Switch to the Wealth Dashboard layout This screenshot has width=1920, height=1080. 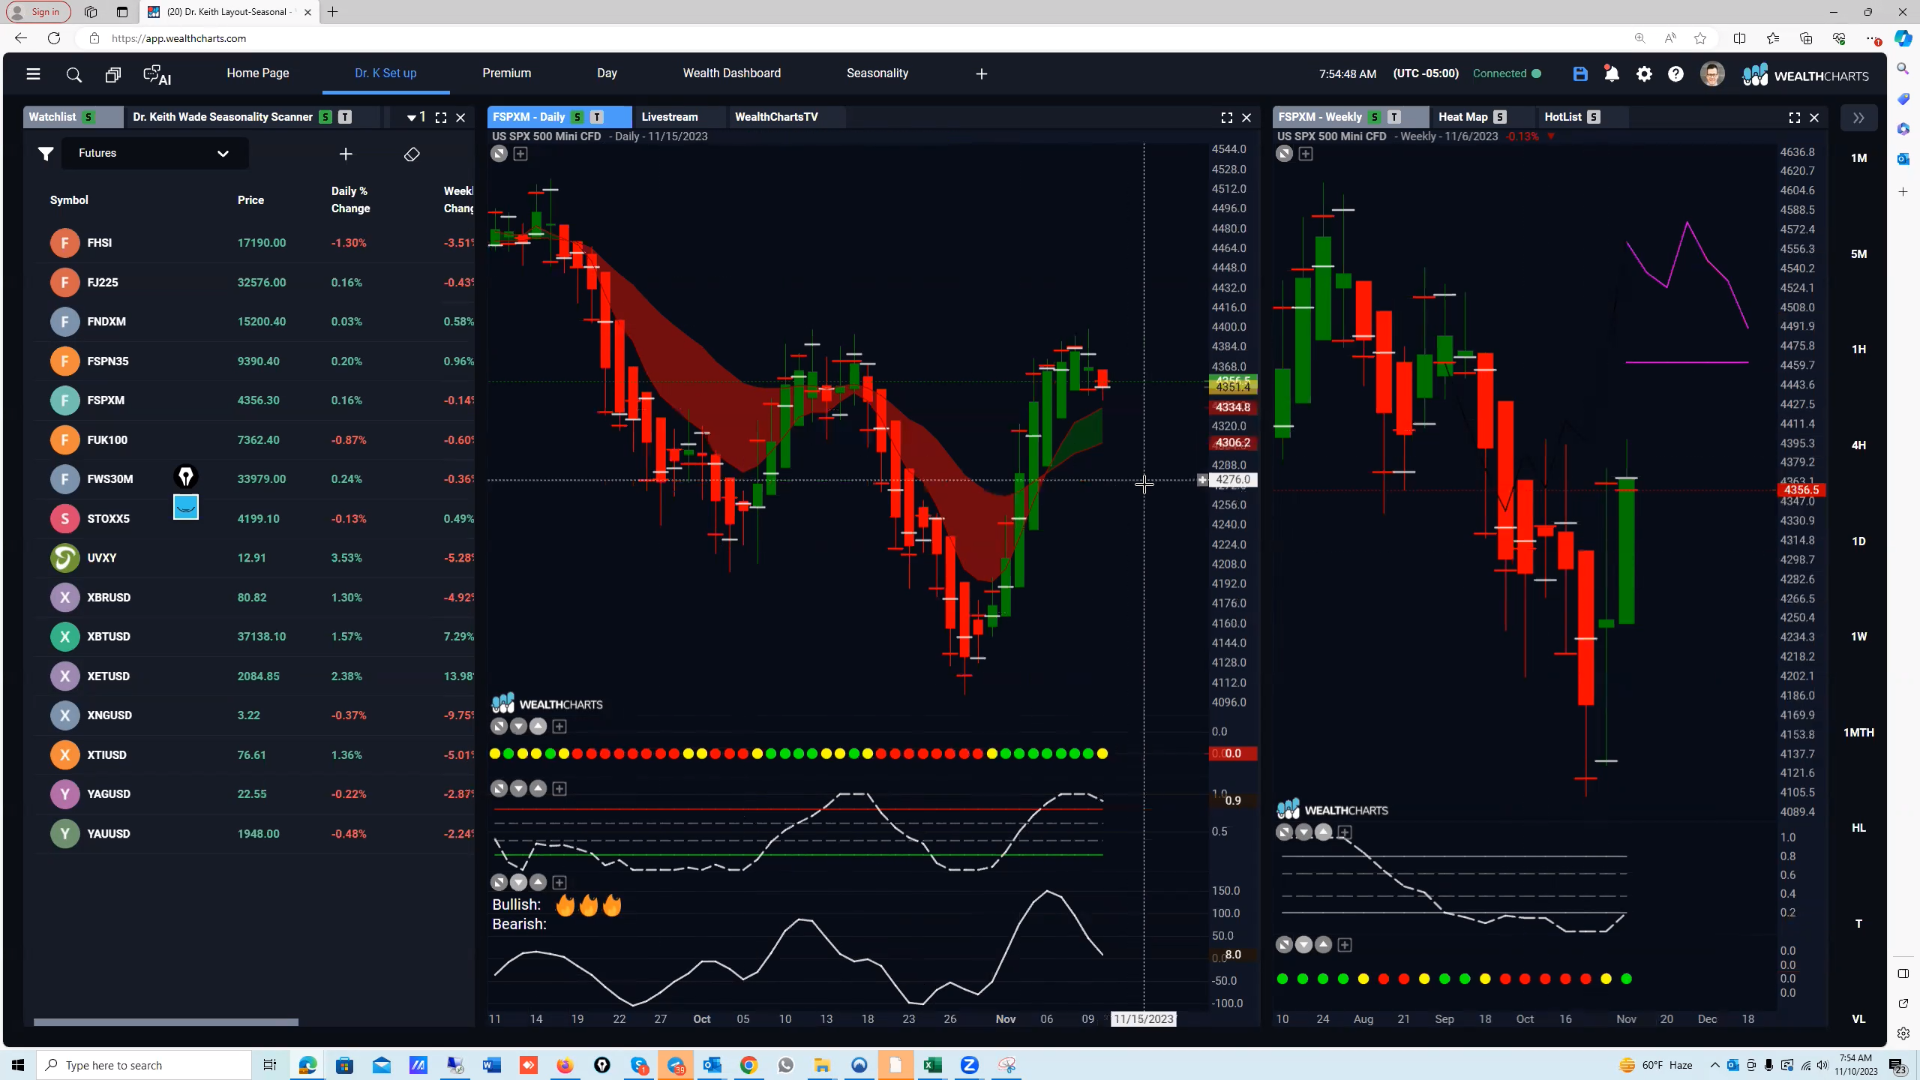[732, 73]
